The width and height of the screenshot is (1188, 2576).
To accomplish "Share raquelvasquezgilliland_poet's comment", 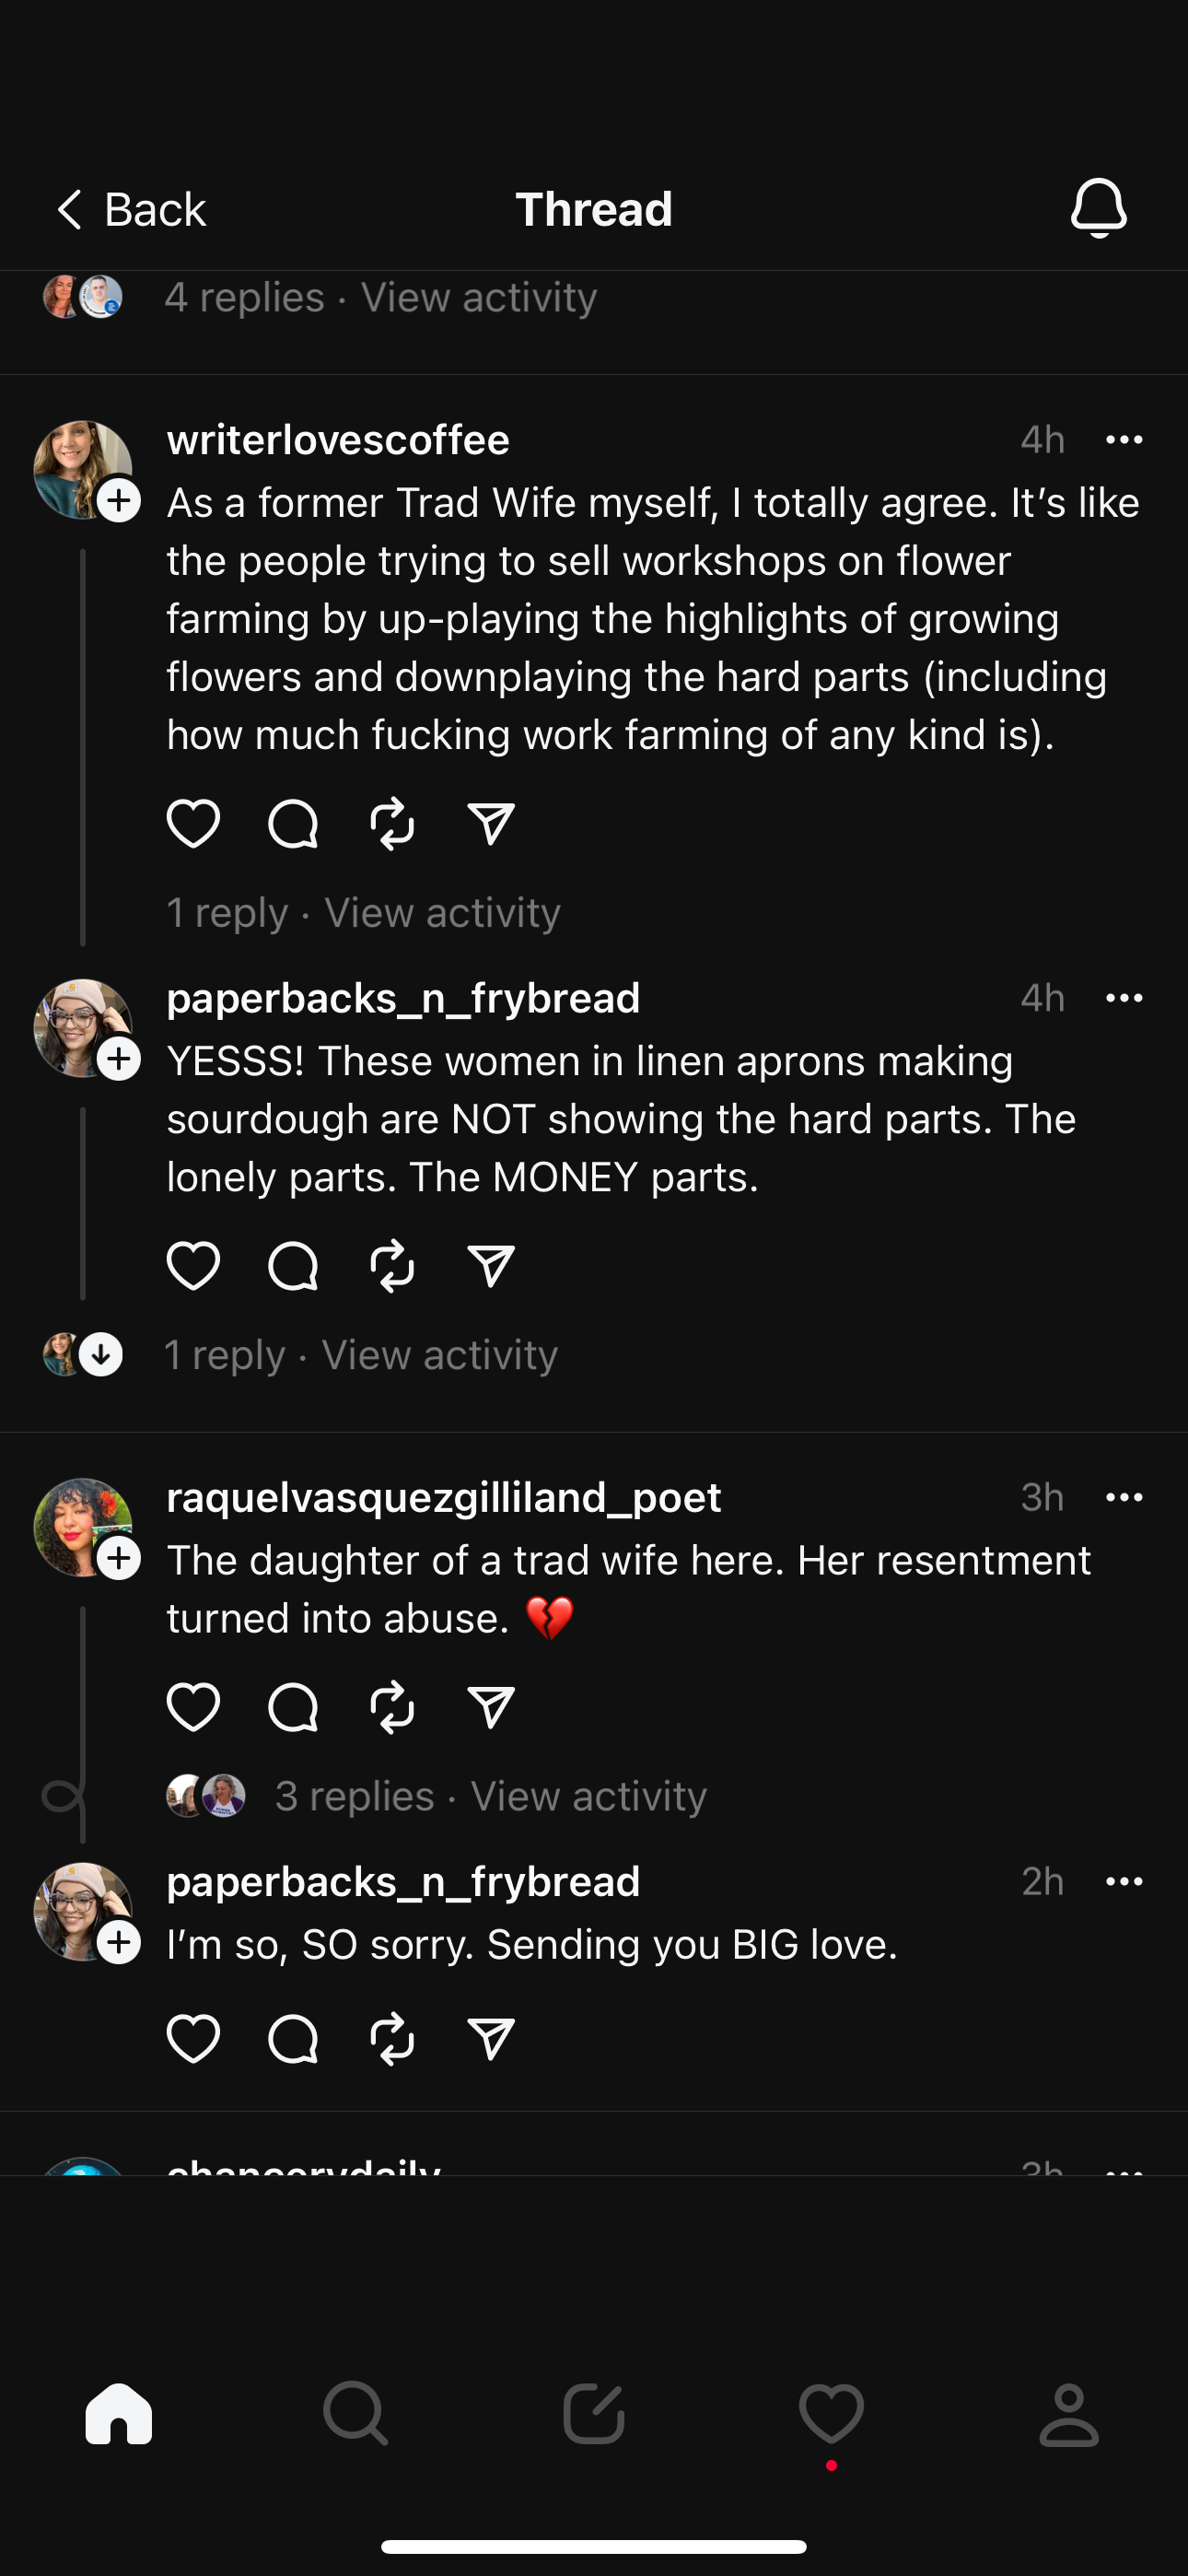I will click(491, 1707).
